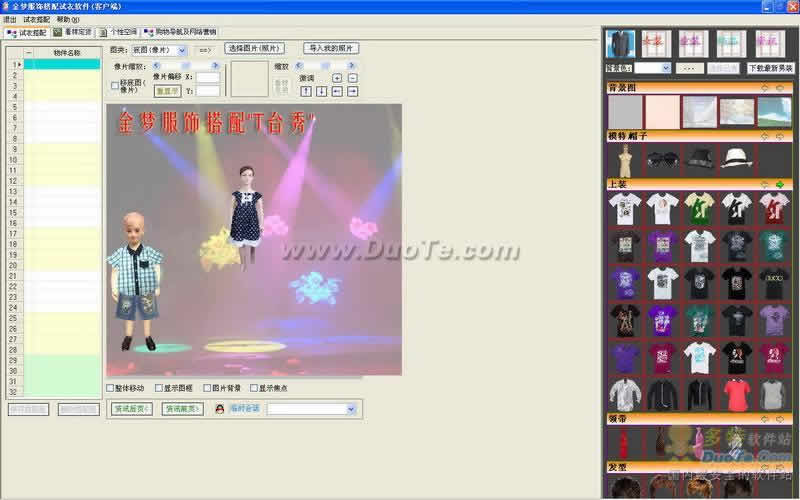Click the minus fine-tune button
Screen dimensions: 800x500
pyautogui.click(x=353, y=78)
